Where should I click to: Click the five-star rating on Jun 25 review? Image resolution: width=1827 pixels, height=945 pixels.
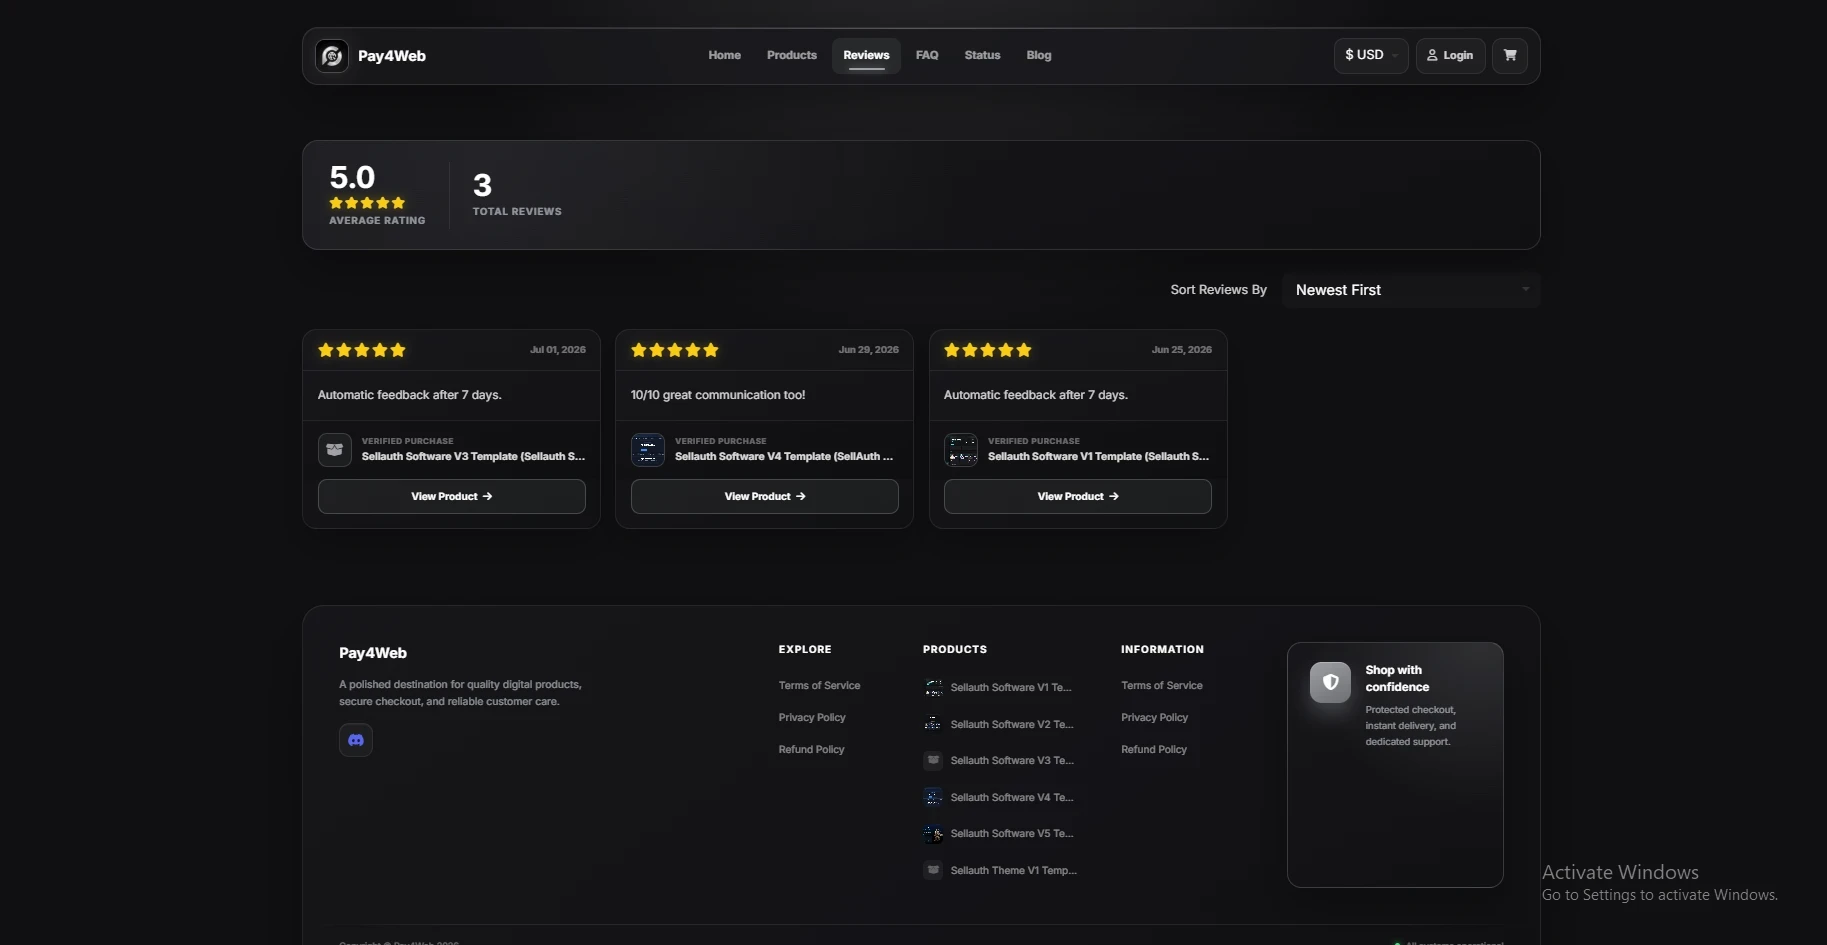(988, 350)
